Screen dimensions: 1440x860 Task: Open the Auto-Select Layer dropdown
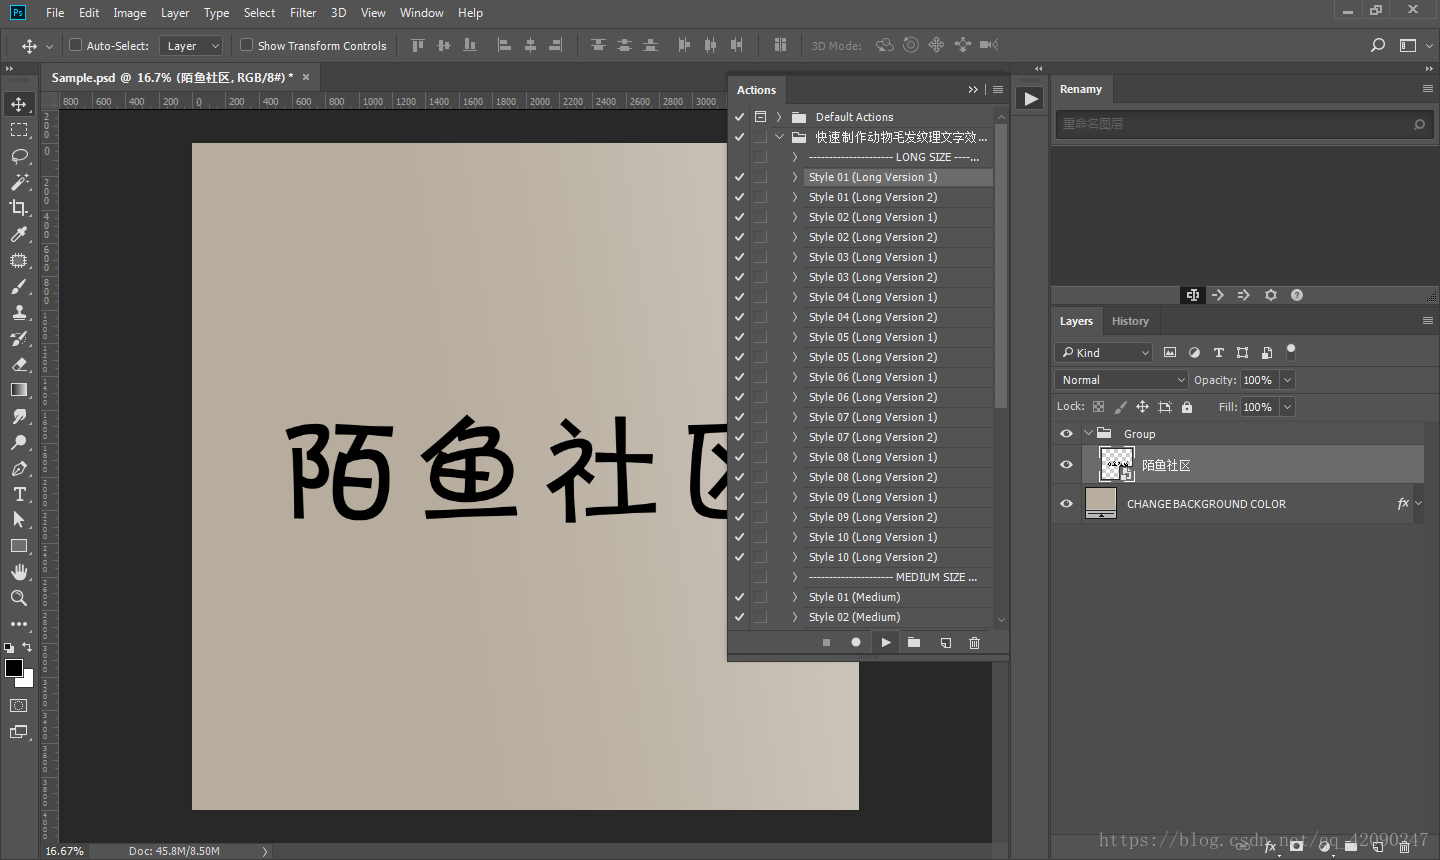(x=190, y=46)
